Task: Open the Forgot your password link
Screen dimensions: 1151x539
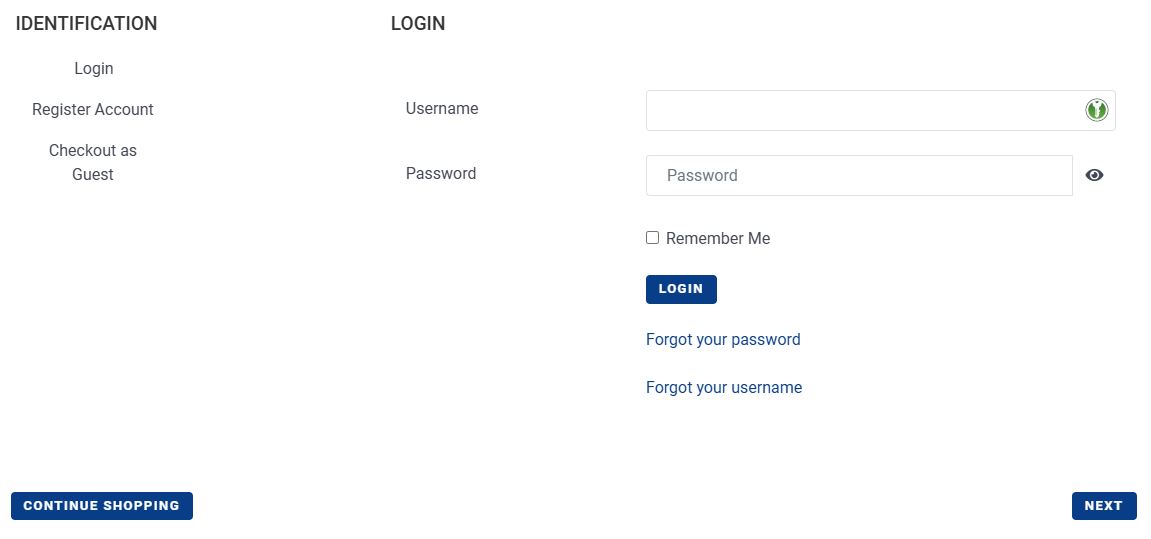Action: click(x=723, y=340)
